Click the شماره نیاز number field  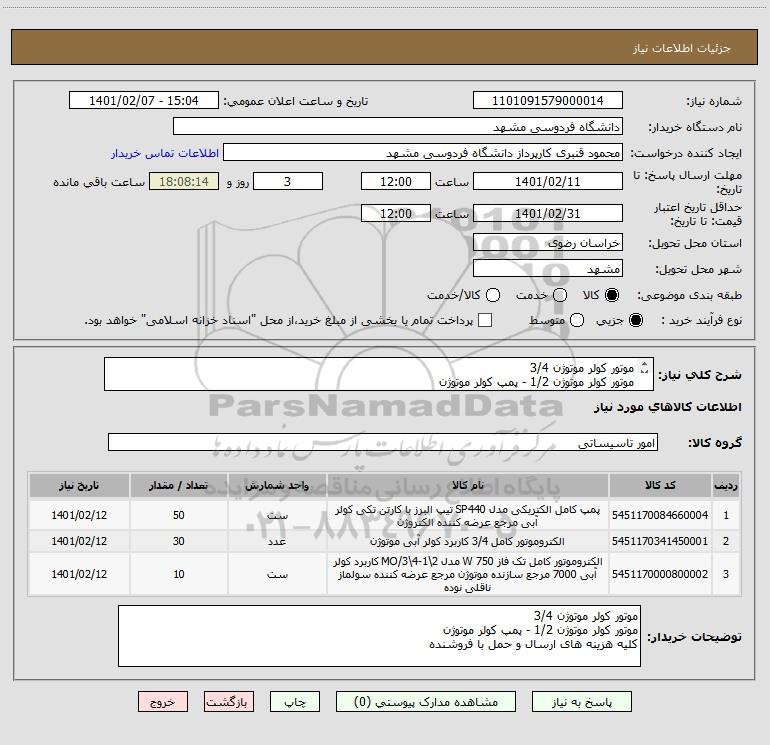pyautogui.click(x=548, y=101)
